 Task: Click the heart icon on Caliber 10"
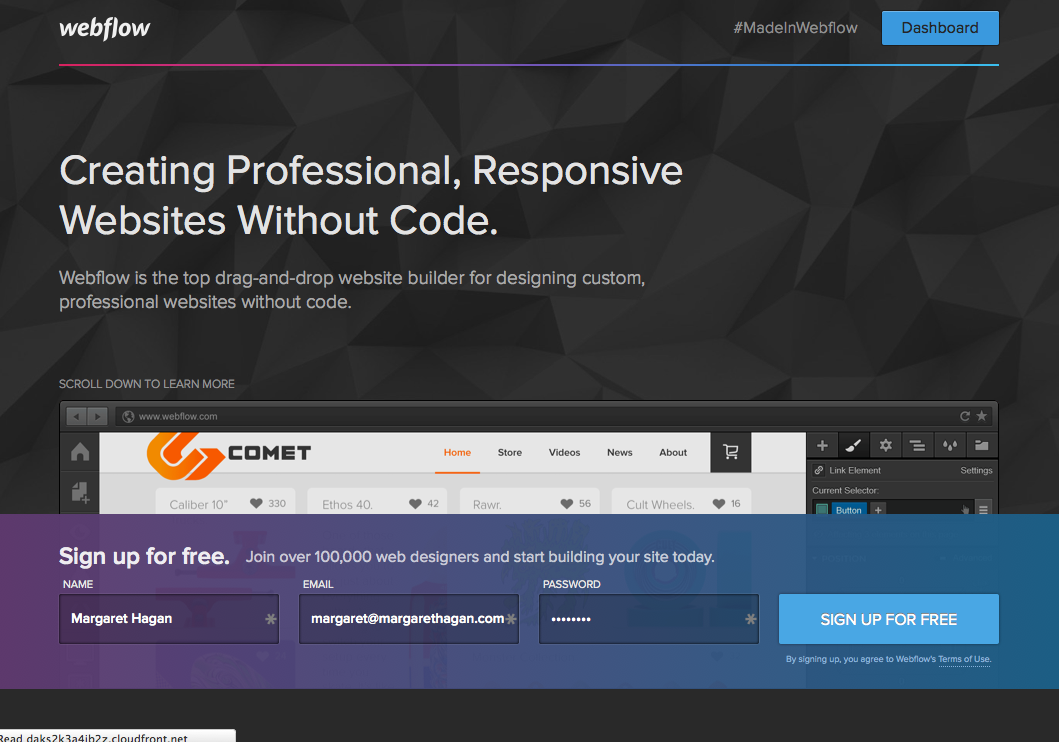tap(256, 504)
